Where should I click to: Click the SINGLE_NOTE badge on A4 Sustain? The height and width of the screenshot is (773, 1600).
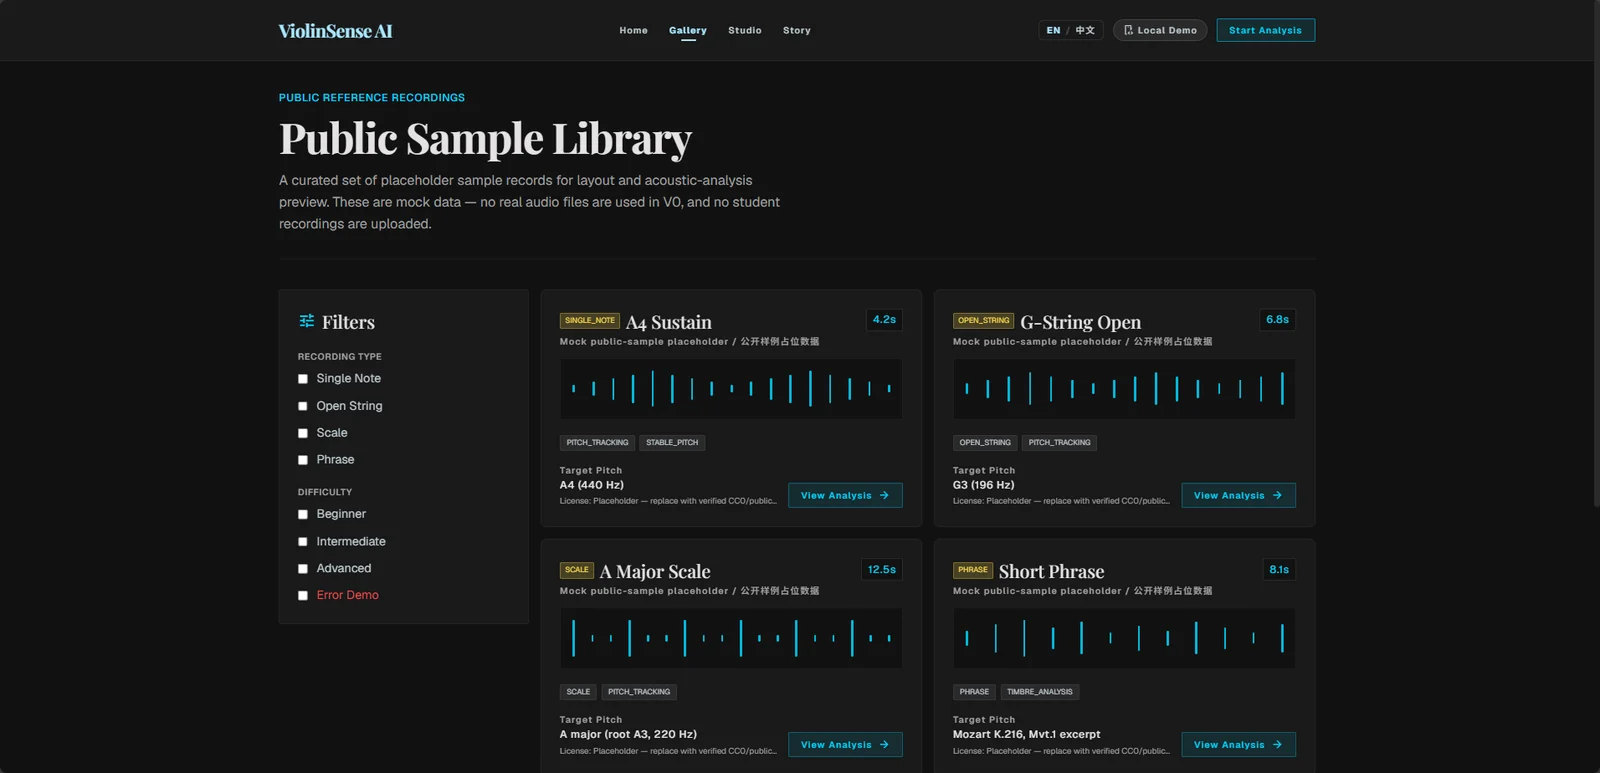[x=590, y=320]
